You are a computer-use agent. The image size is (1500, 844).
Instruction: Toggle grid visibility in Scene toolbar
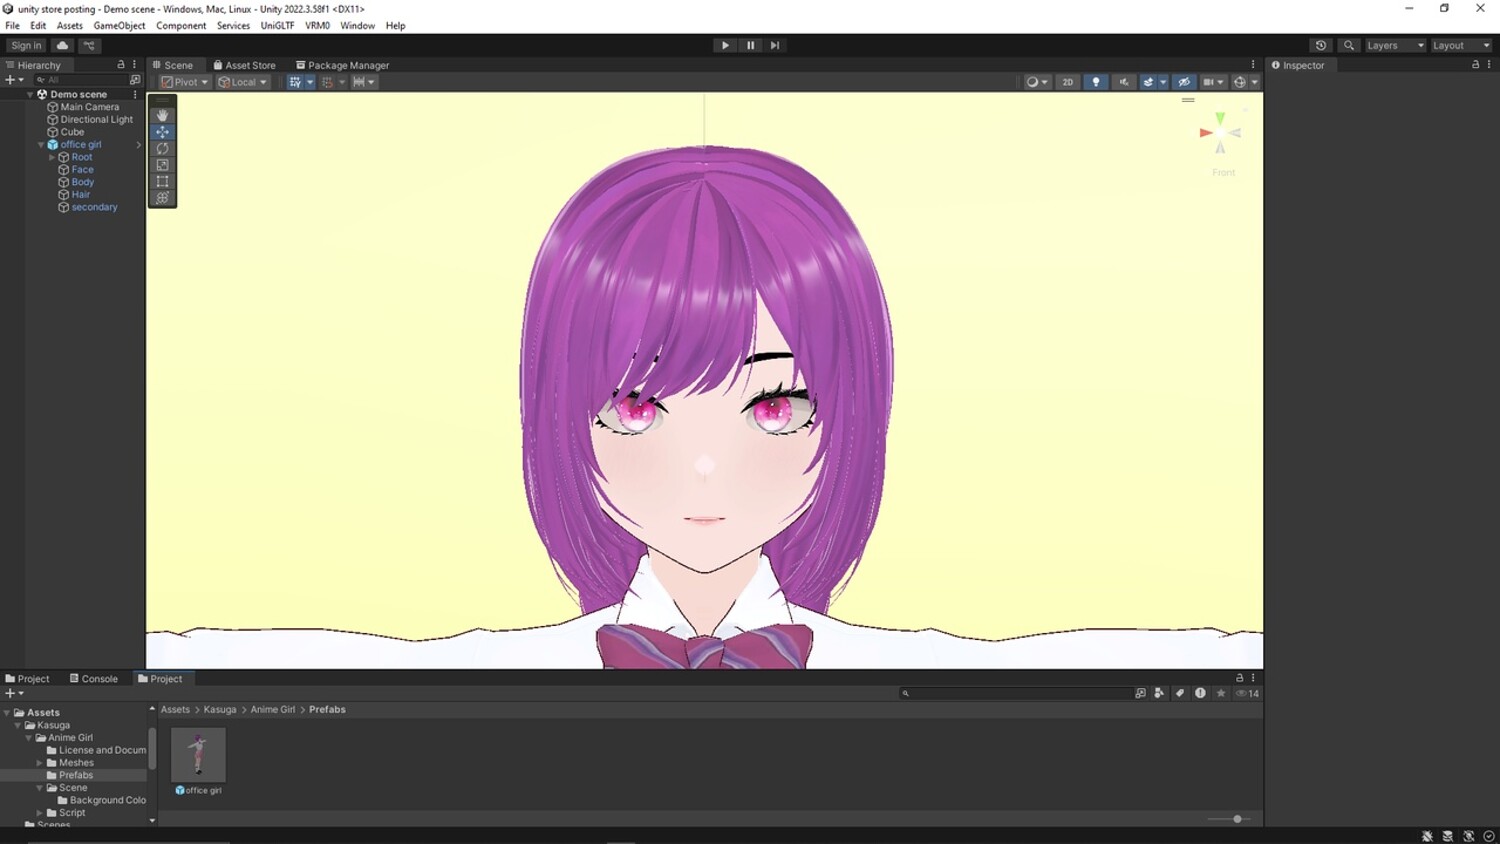[x=295, y=82]
